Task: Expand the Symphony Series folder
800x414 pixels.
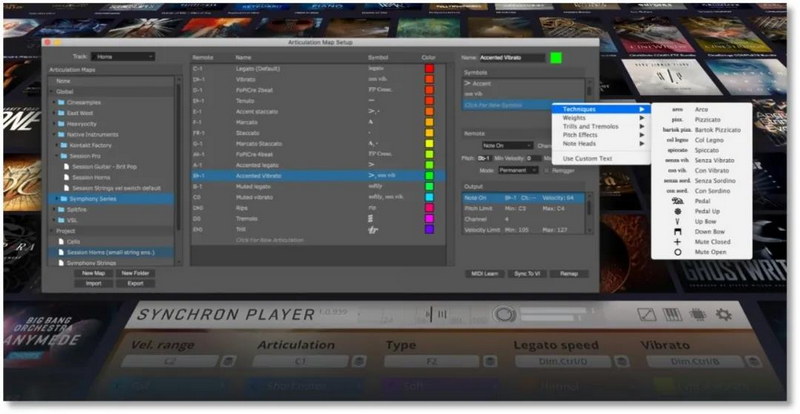Action: tap(57, 199)
